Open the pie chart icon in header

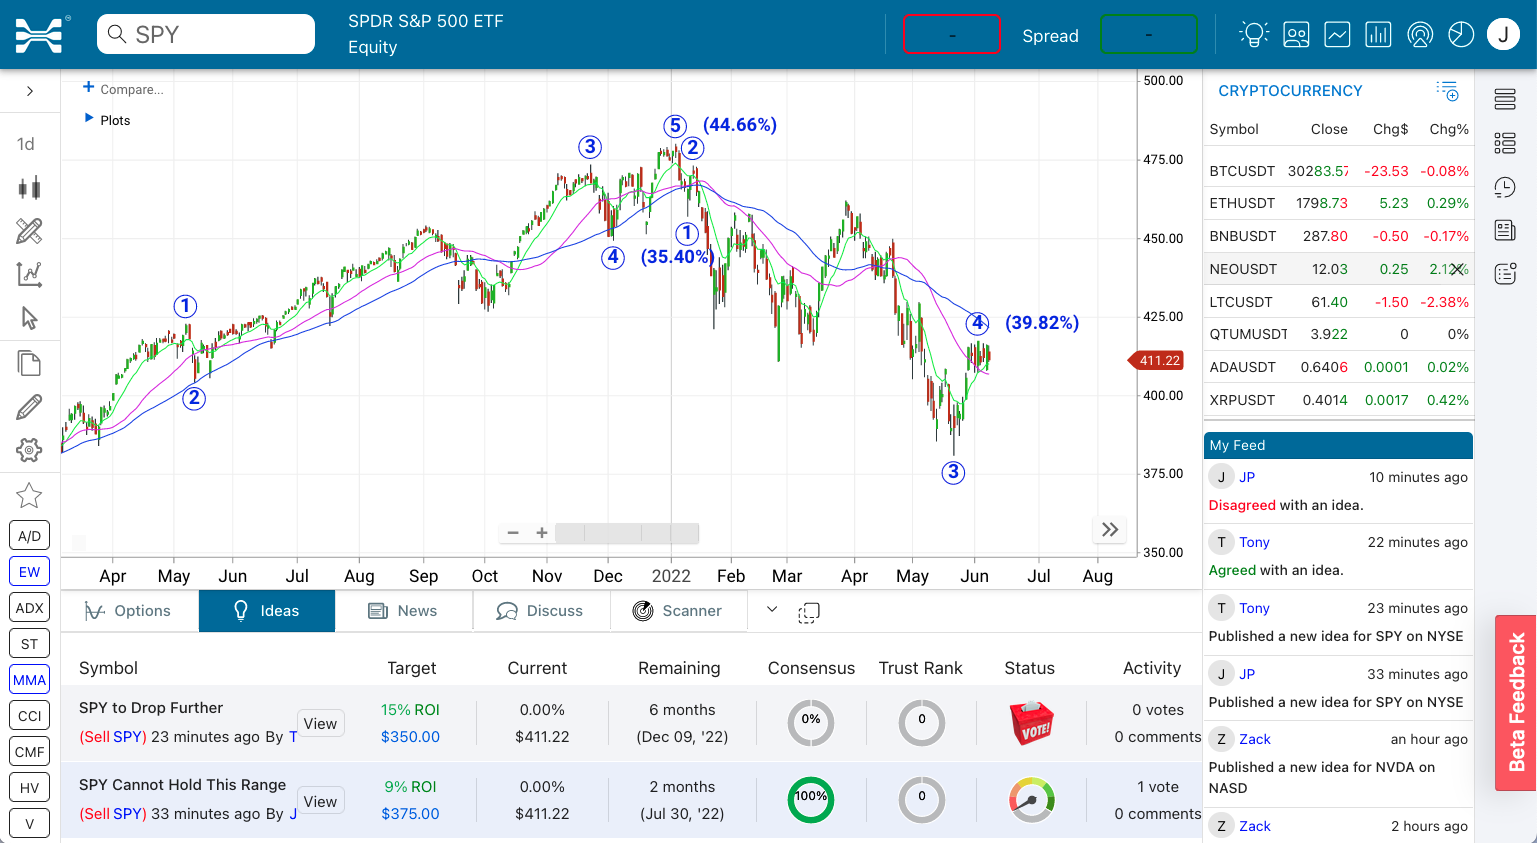(1461, 34)
